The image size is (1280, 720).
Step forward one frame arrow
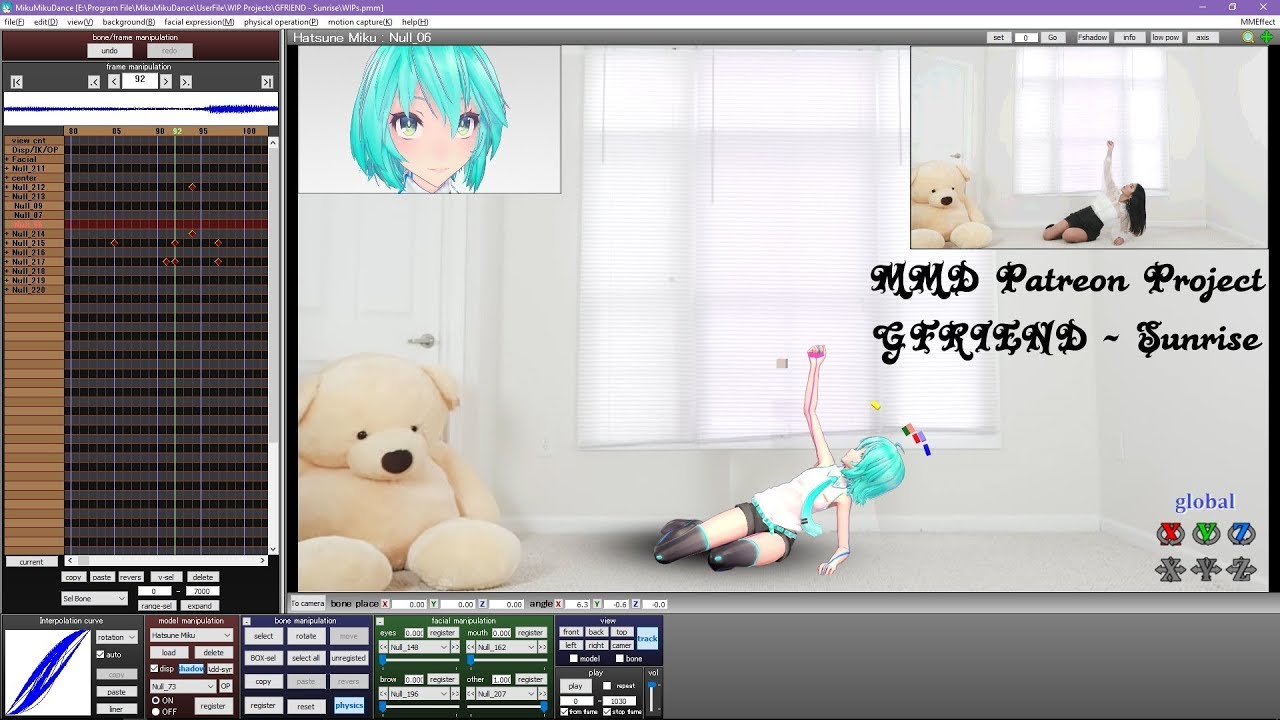coord(166,82)
